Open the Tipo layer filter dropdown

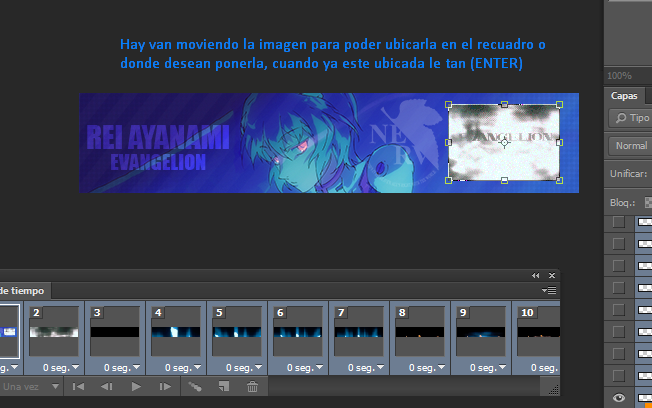[x=630, y=118]
